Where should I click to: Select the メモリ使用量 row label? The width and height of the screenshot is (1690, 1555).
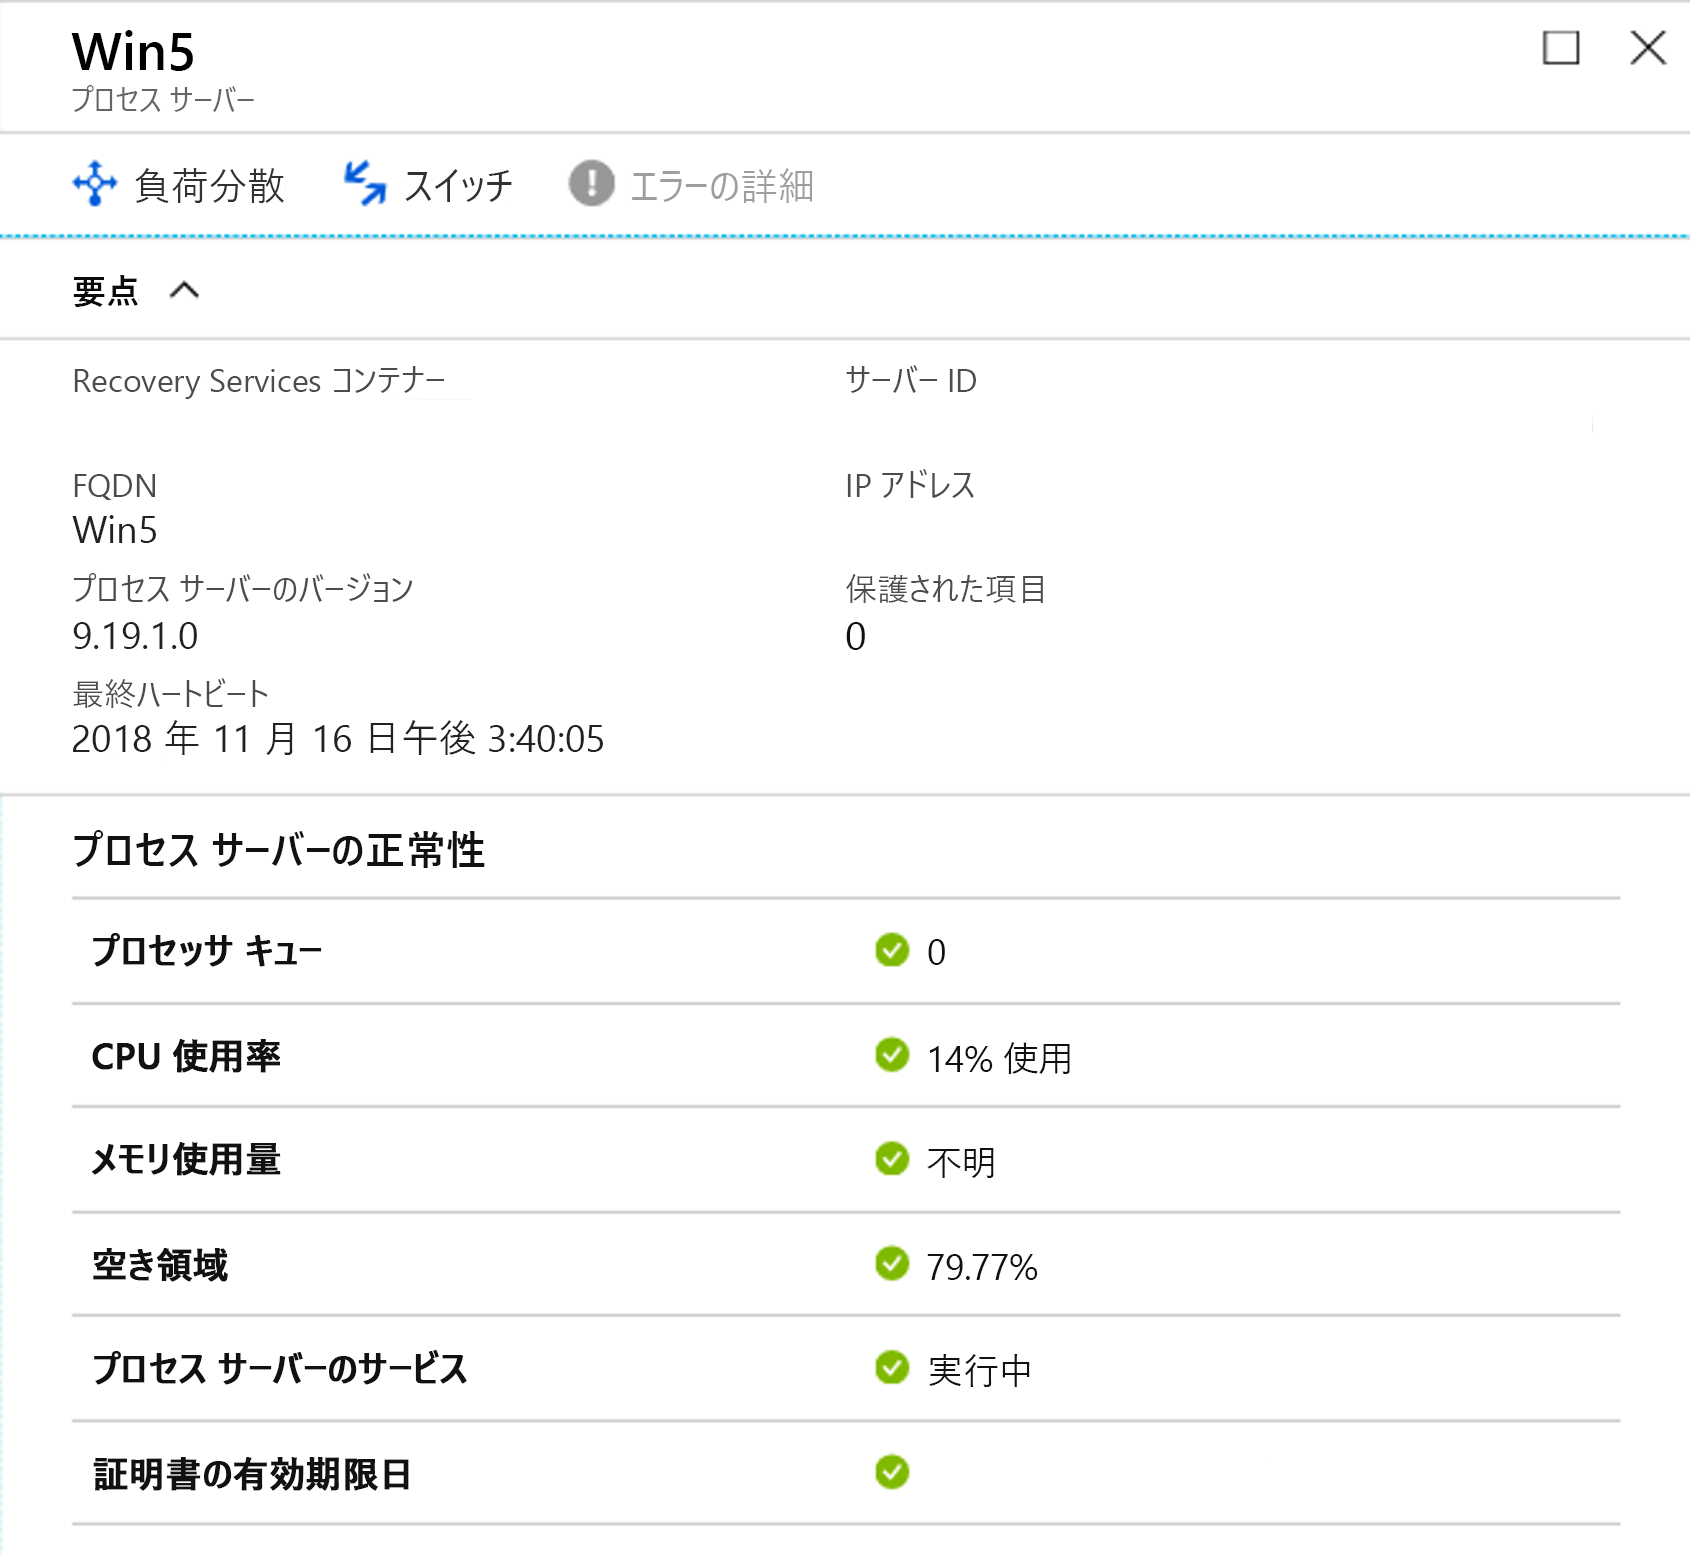(186, 1160)
